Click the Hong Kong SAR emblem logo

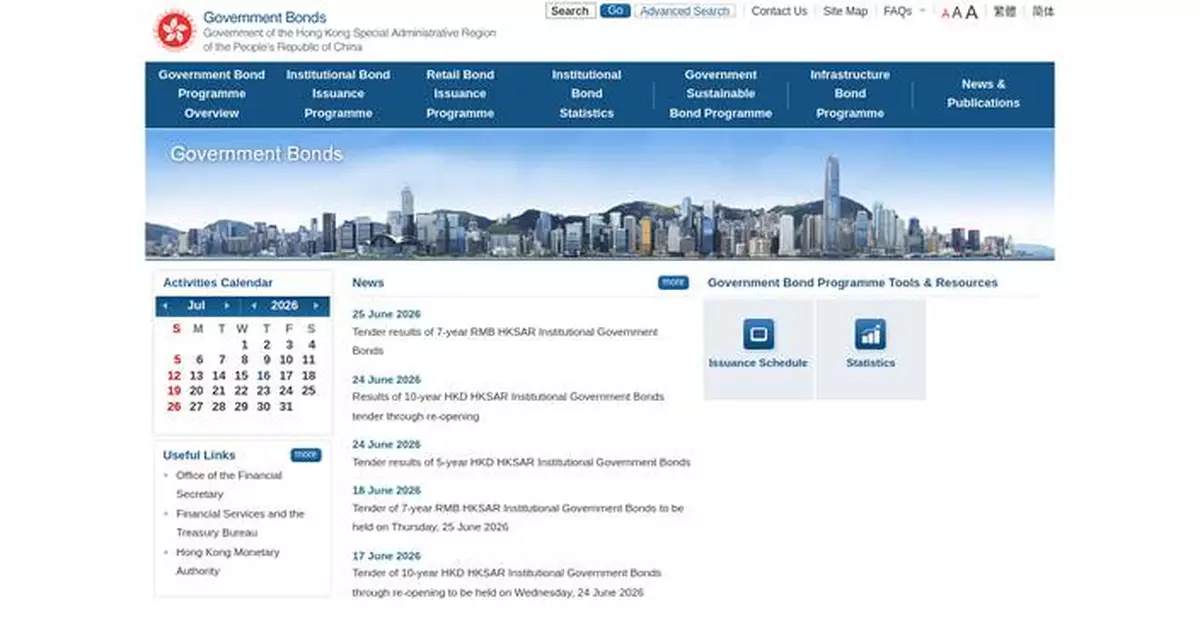click(174, 30)
